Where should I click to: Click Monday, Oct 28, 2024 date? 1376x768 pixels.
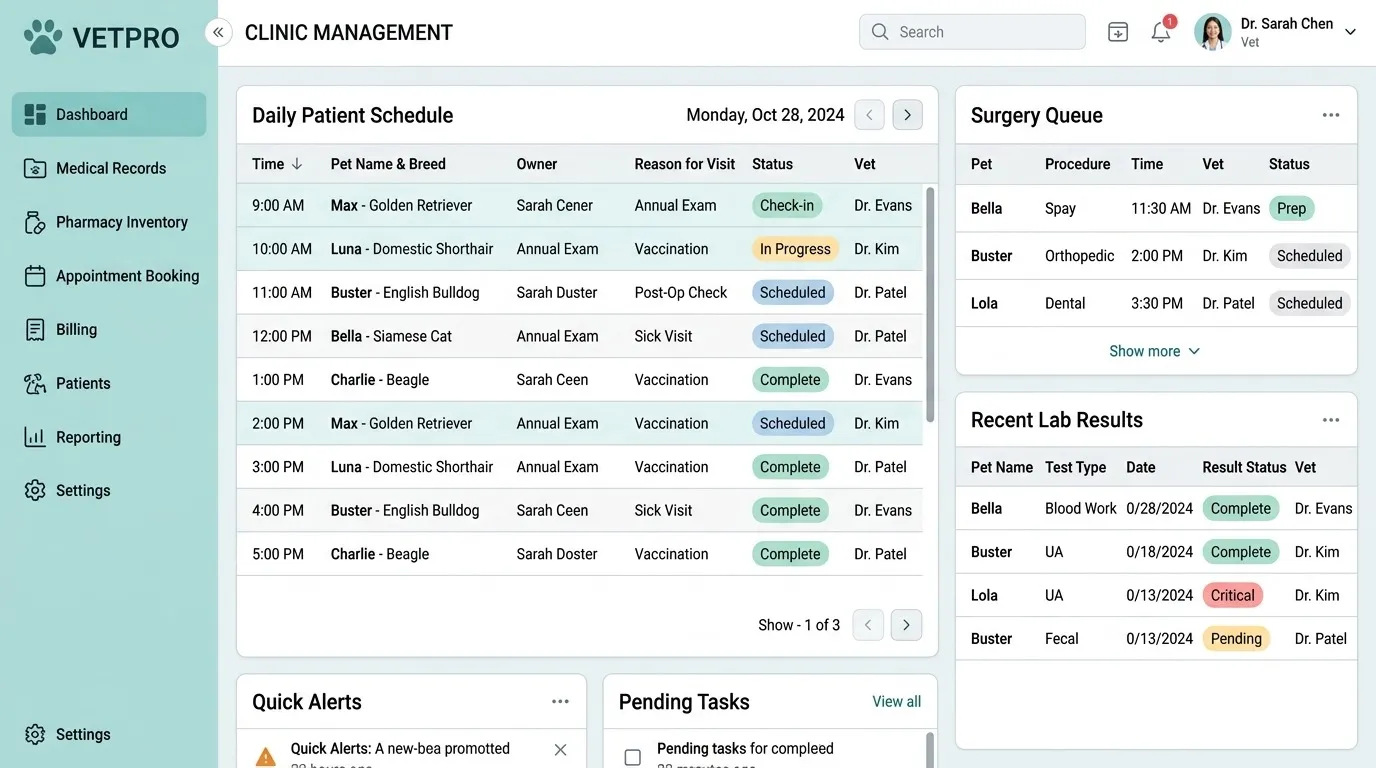click(765, 115)
